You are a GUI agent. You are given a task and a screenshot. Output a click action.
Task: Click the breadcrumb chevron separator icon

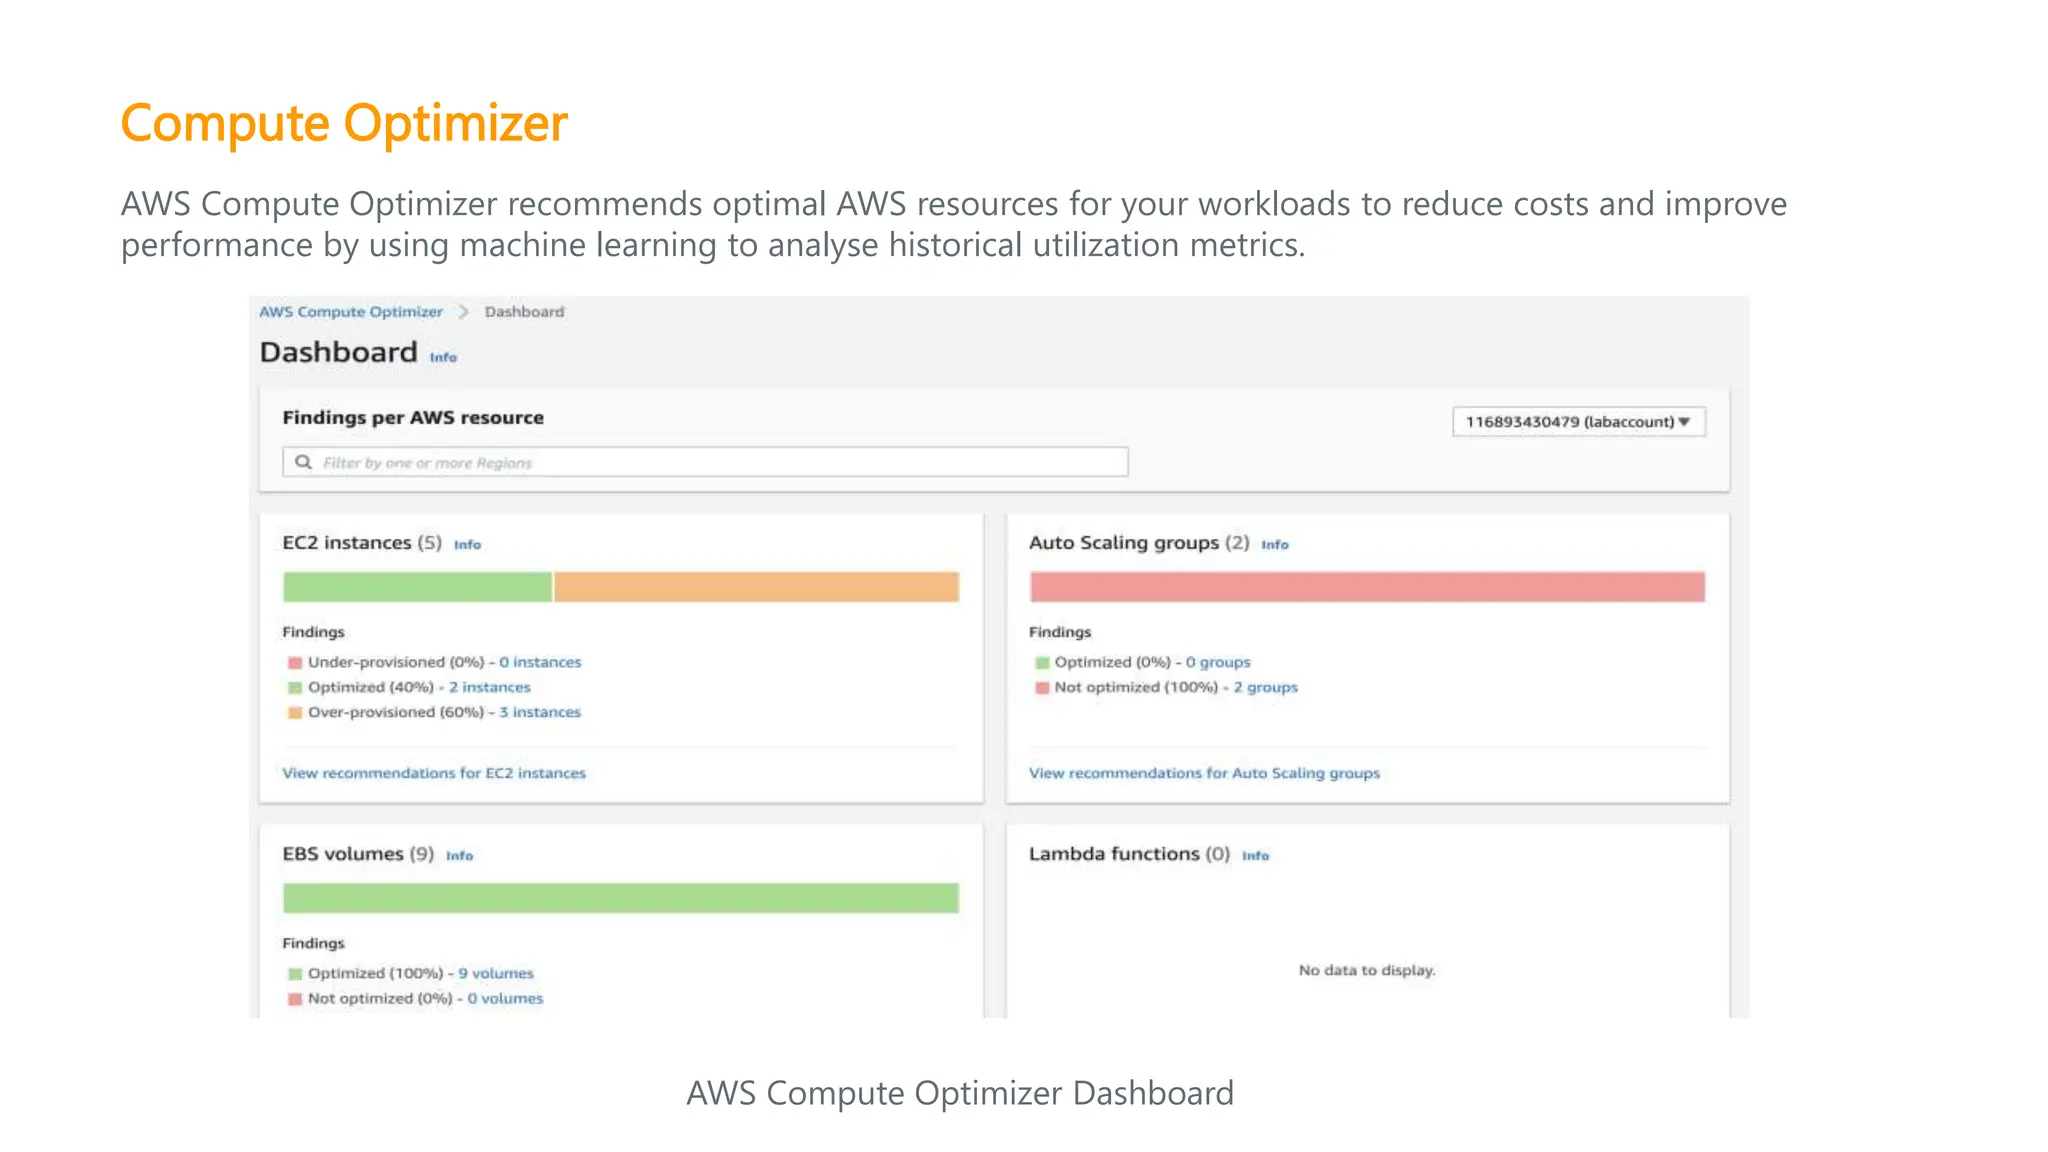click(x=463, y=312)
